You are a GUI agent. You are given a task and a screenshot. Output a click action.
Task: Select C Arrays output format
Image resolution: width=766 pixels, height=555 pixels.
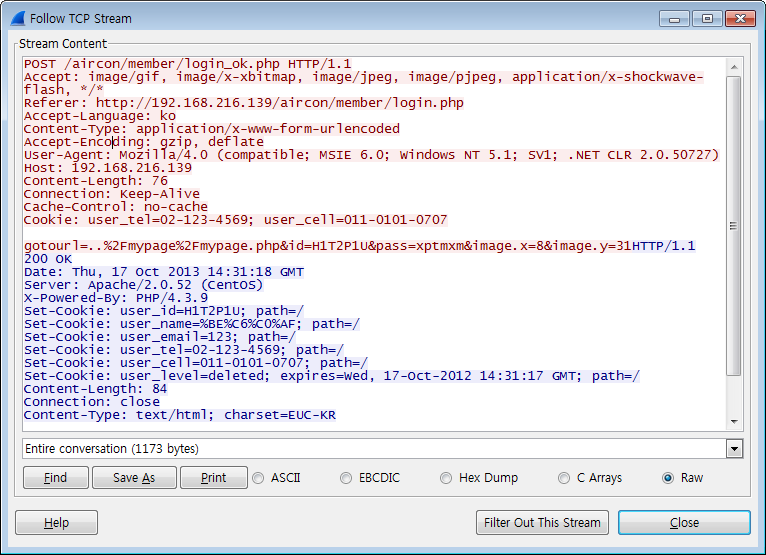[564, 478]
